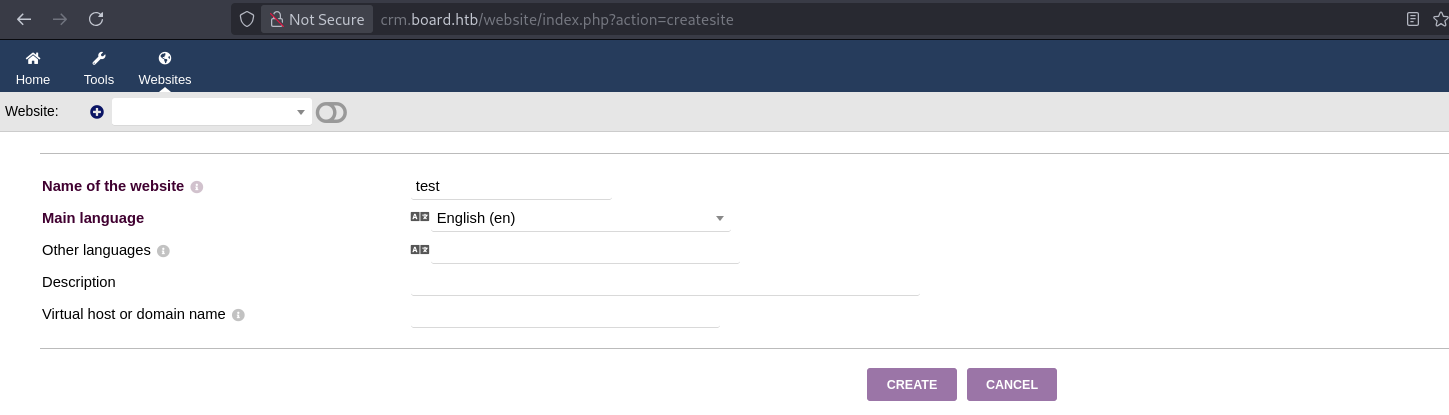The image size is (1449, 415).
Task: Open the Website selector dropdown
Action: pos(212,112)
